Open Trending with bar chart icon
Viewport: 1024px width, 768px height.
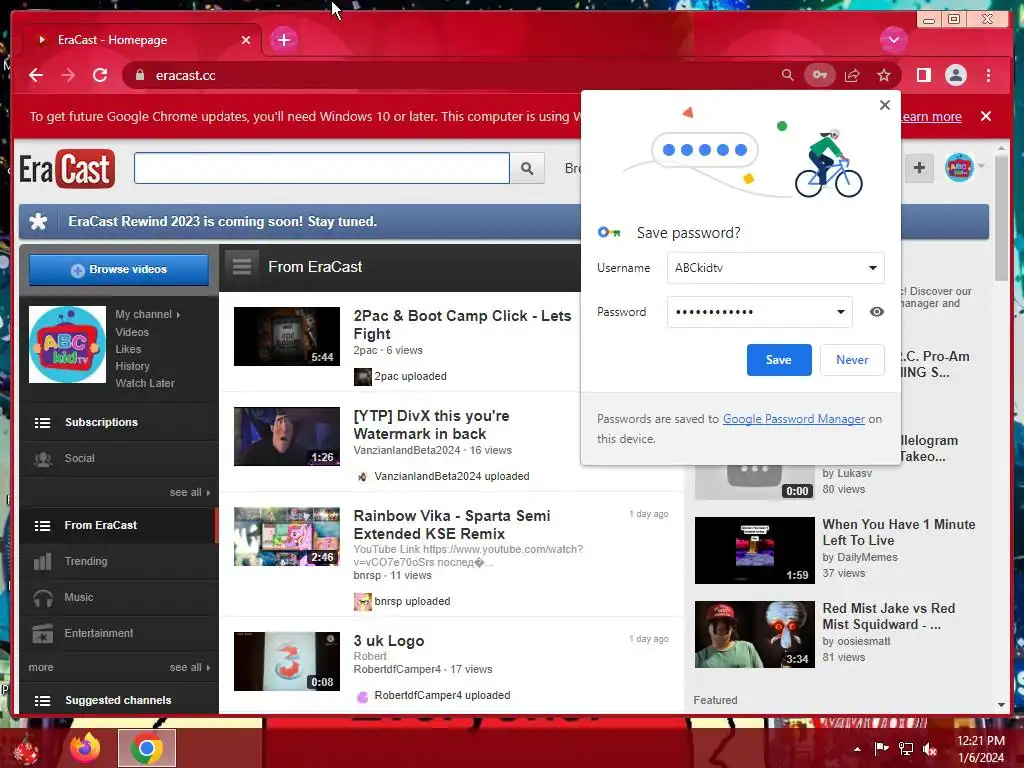click(x=119, y=561)
